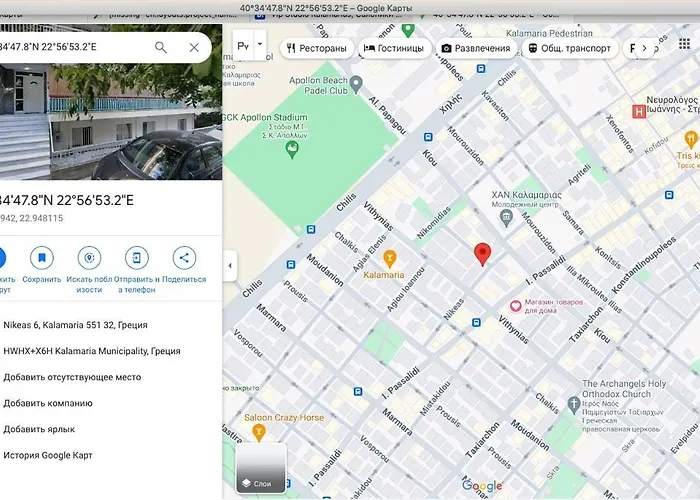
Task: Open the Ру language dropdown arrow
Action: [260, 45]
